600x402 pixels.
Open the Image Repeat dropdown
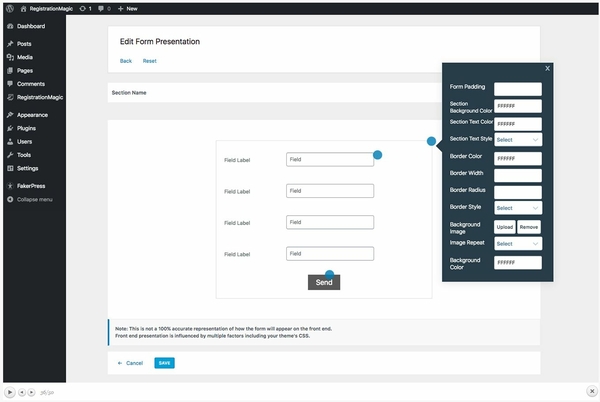(x=517, y=244)
